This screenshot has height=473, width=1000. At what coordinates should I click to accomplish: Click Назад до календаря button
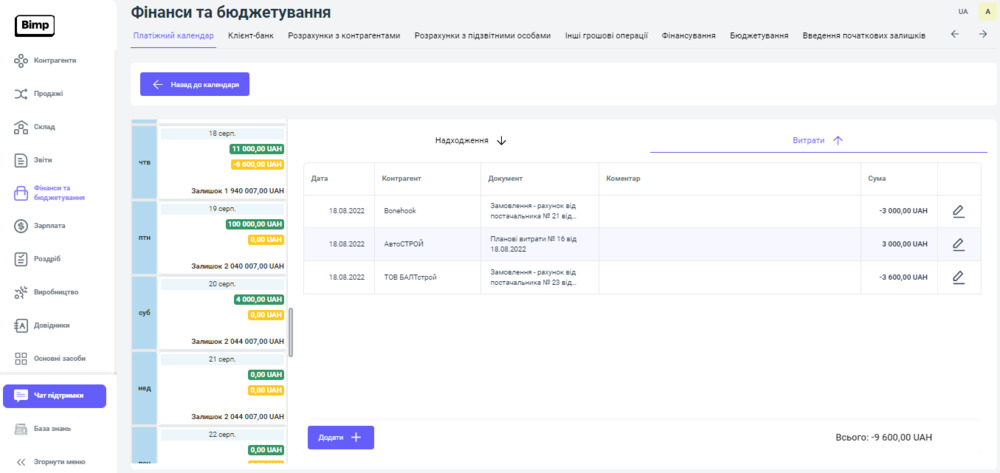pos(195,85)
